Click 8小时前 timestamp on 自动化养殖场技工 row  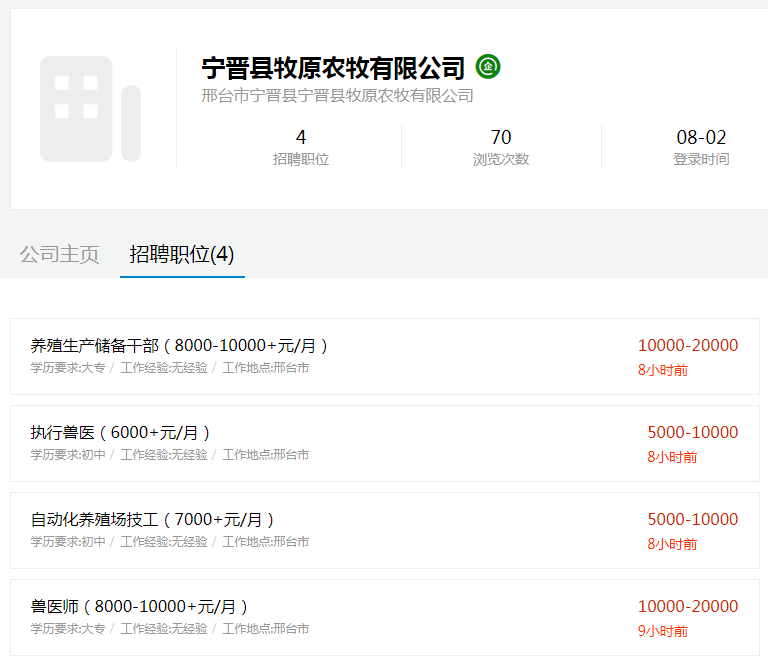click(672, 544)
